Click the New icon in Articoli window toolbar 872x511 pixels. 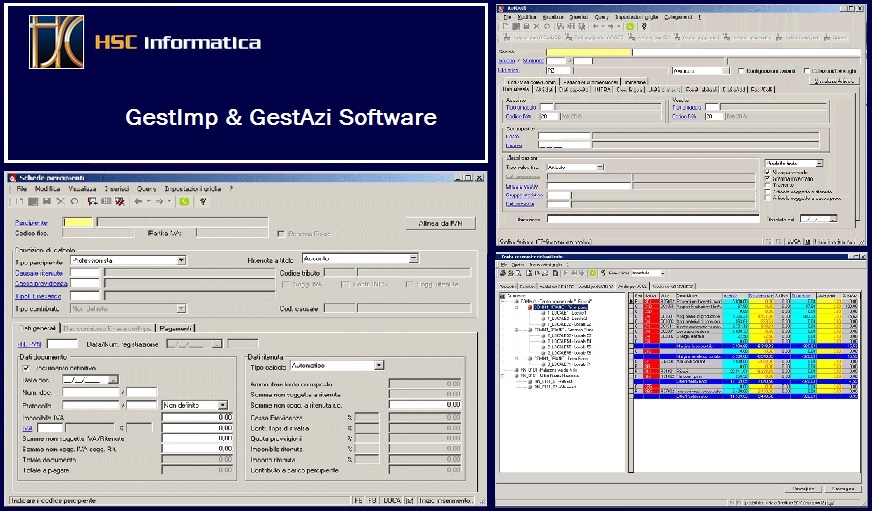506,26
